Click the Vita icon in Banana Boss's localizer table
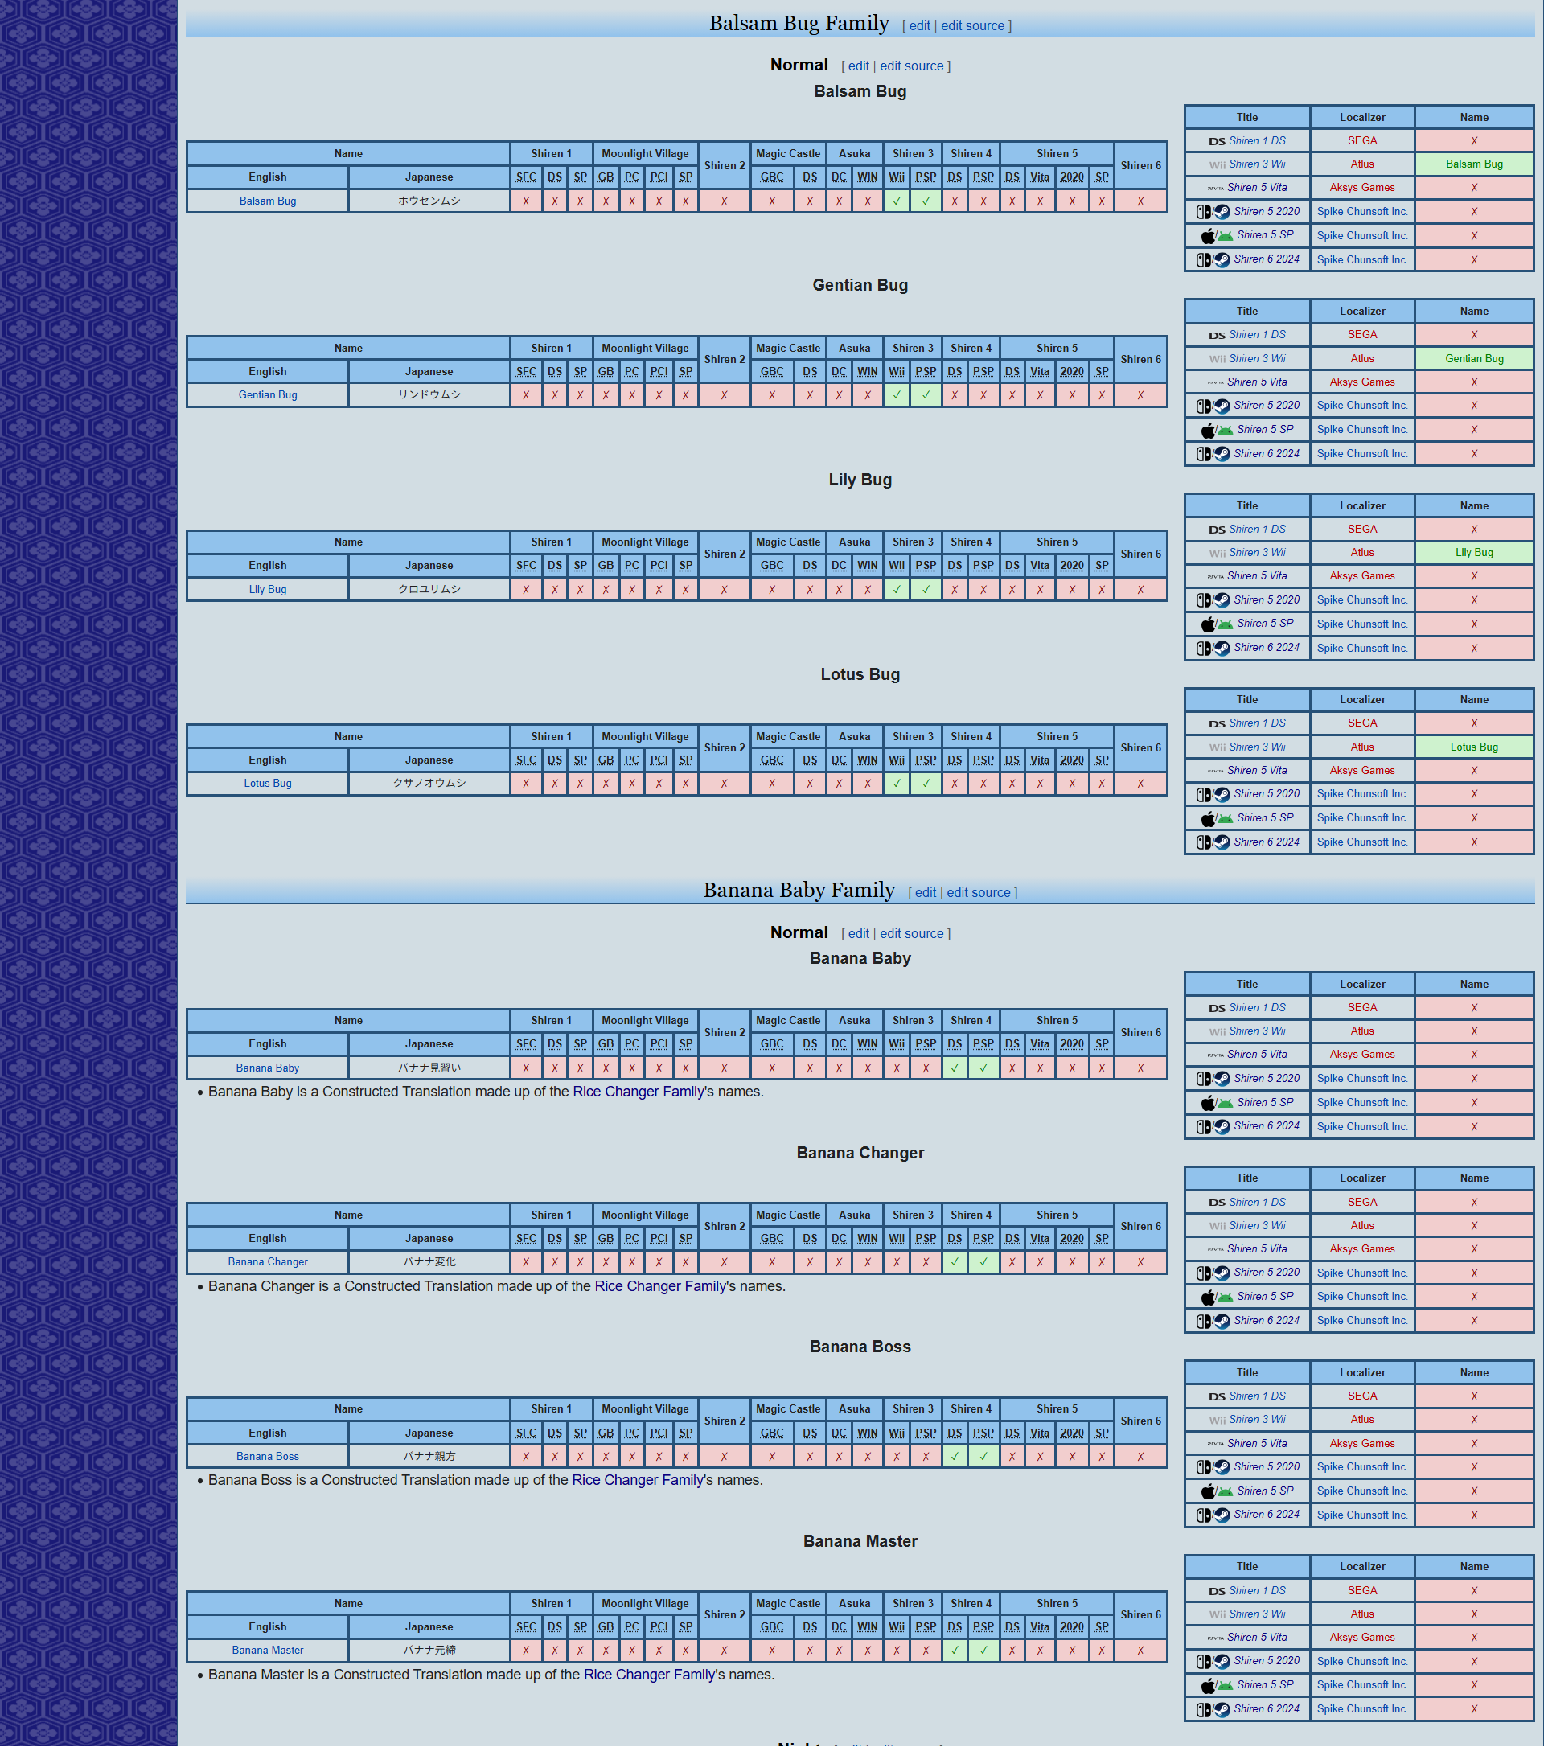 1215,1444
